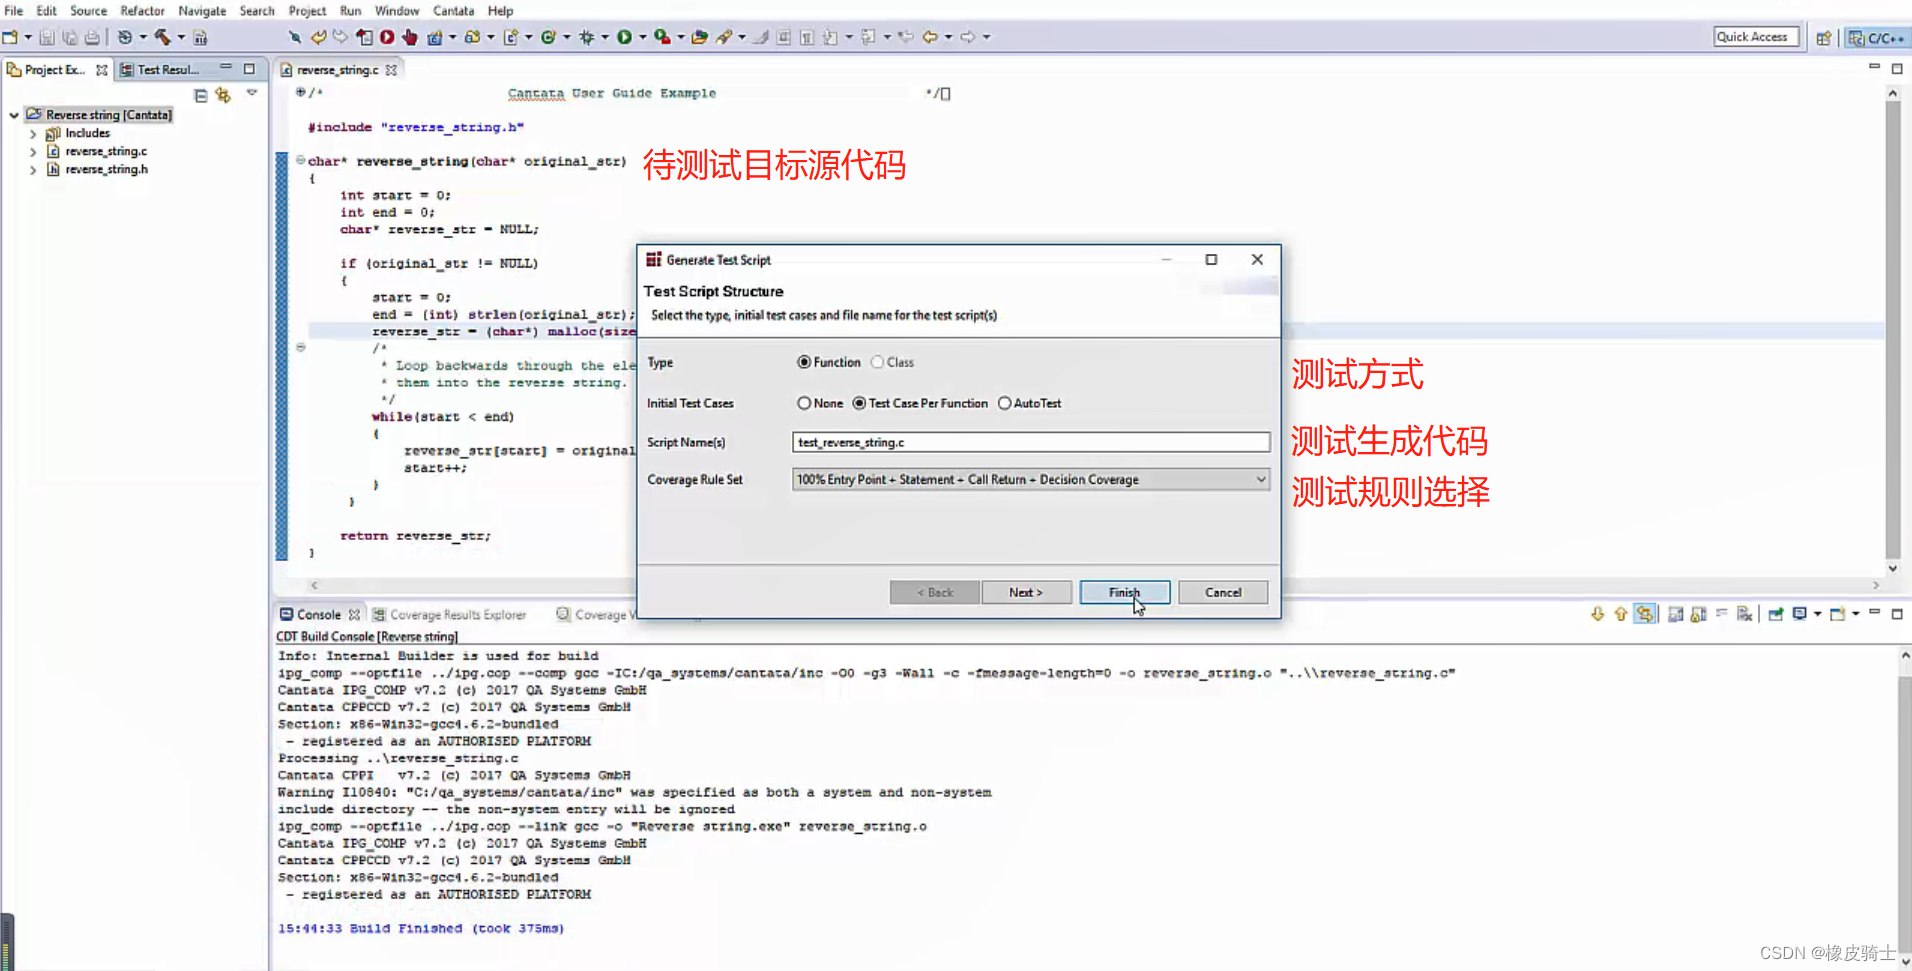Select the reverse_string.c editor tab
The image size is (1912, 971).
pos(337,70)
